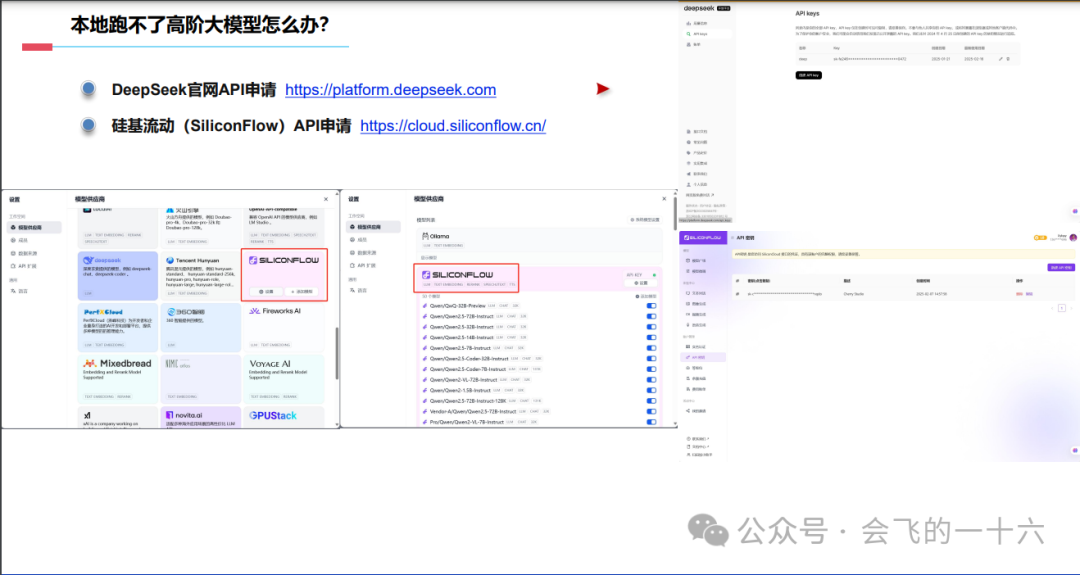Toggle the Qwen2.5-Coder-32B-Instruct model switch

pos(651,359)
